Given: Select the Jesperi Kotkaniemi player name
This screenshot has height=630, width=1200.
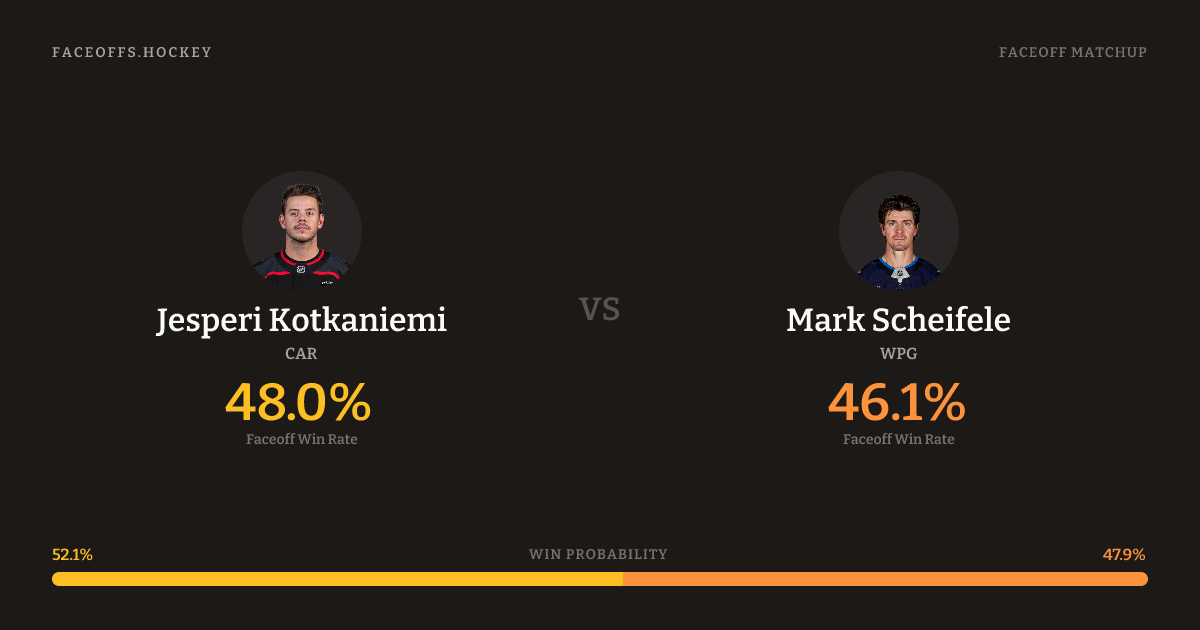Looking at the screenshot, I should (301, 321).
